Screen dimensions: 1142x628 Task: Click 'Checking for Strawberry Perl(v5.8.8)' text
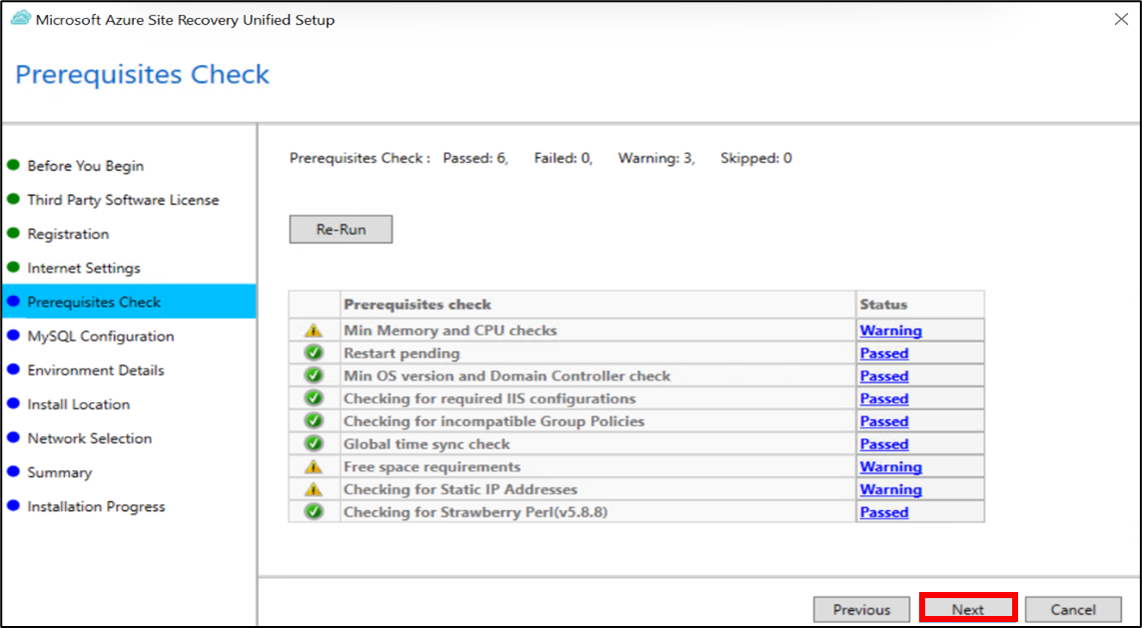pos(476,512)
